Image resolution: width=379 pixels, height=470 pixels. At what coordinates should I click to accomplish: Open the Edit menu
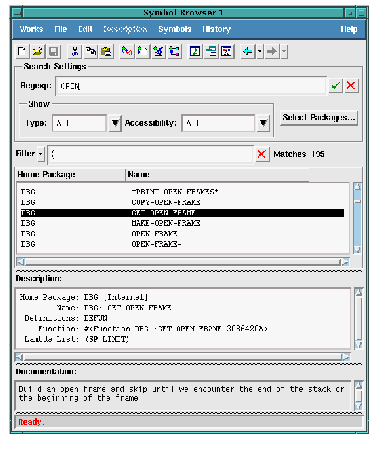coord(85,29)
